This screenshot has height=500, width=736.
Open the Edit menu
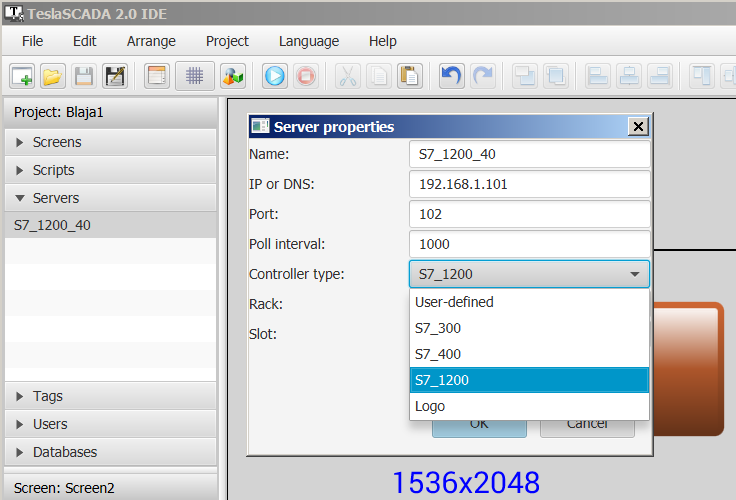tap(84, 41)
